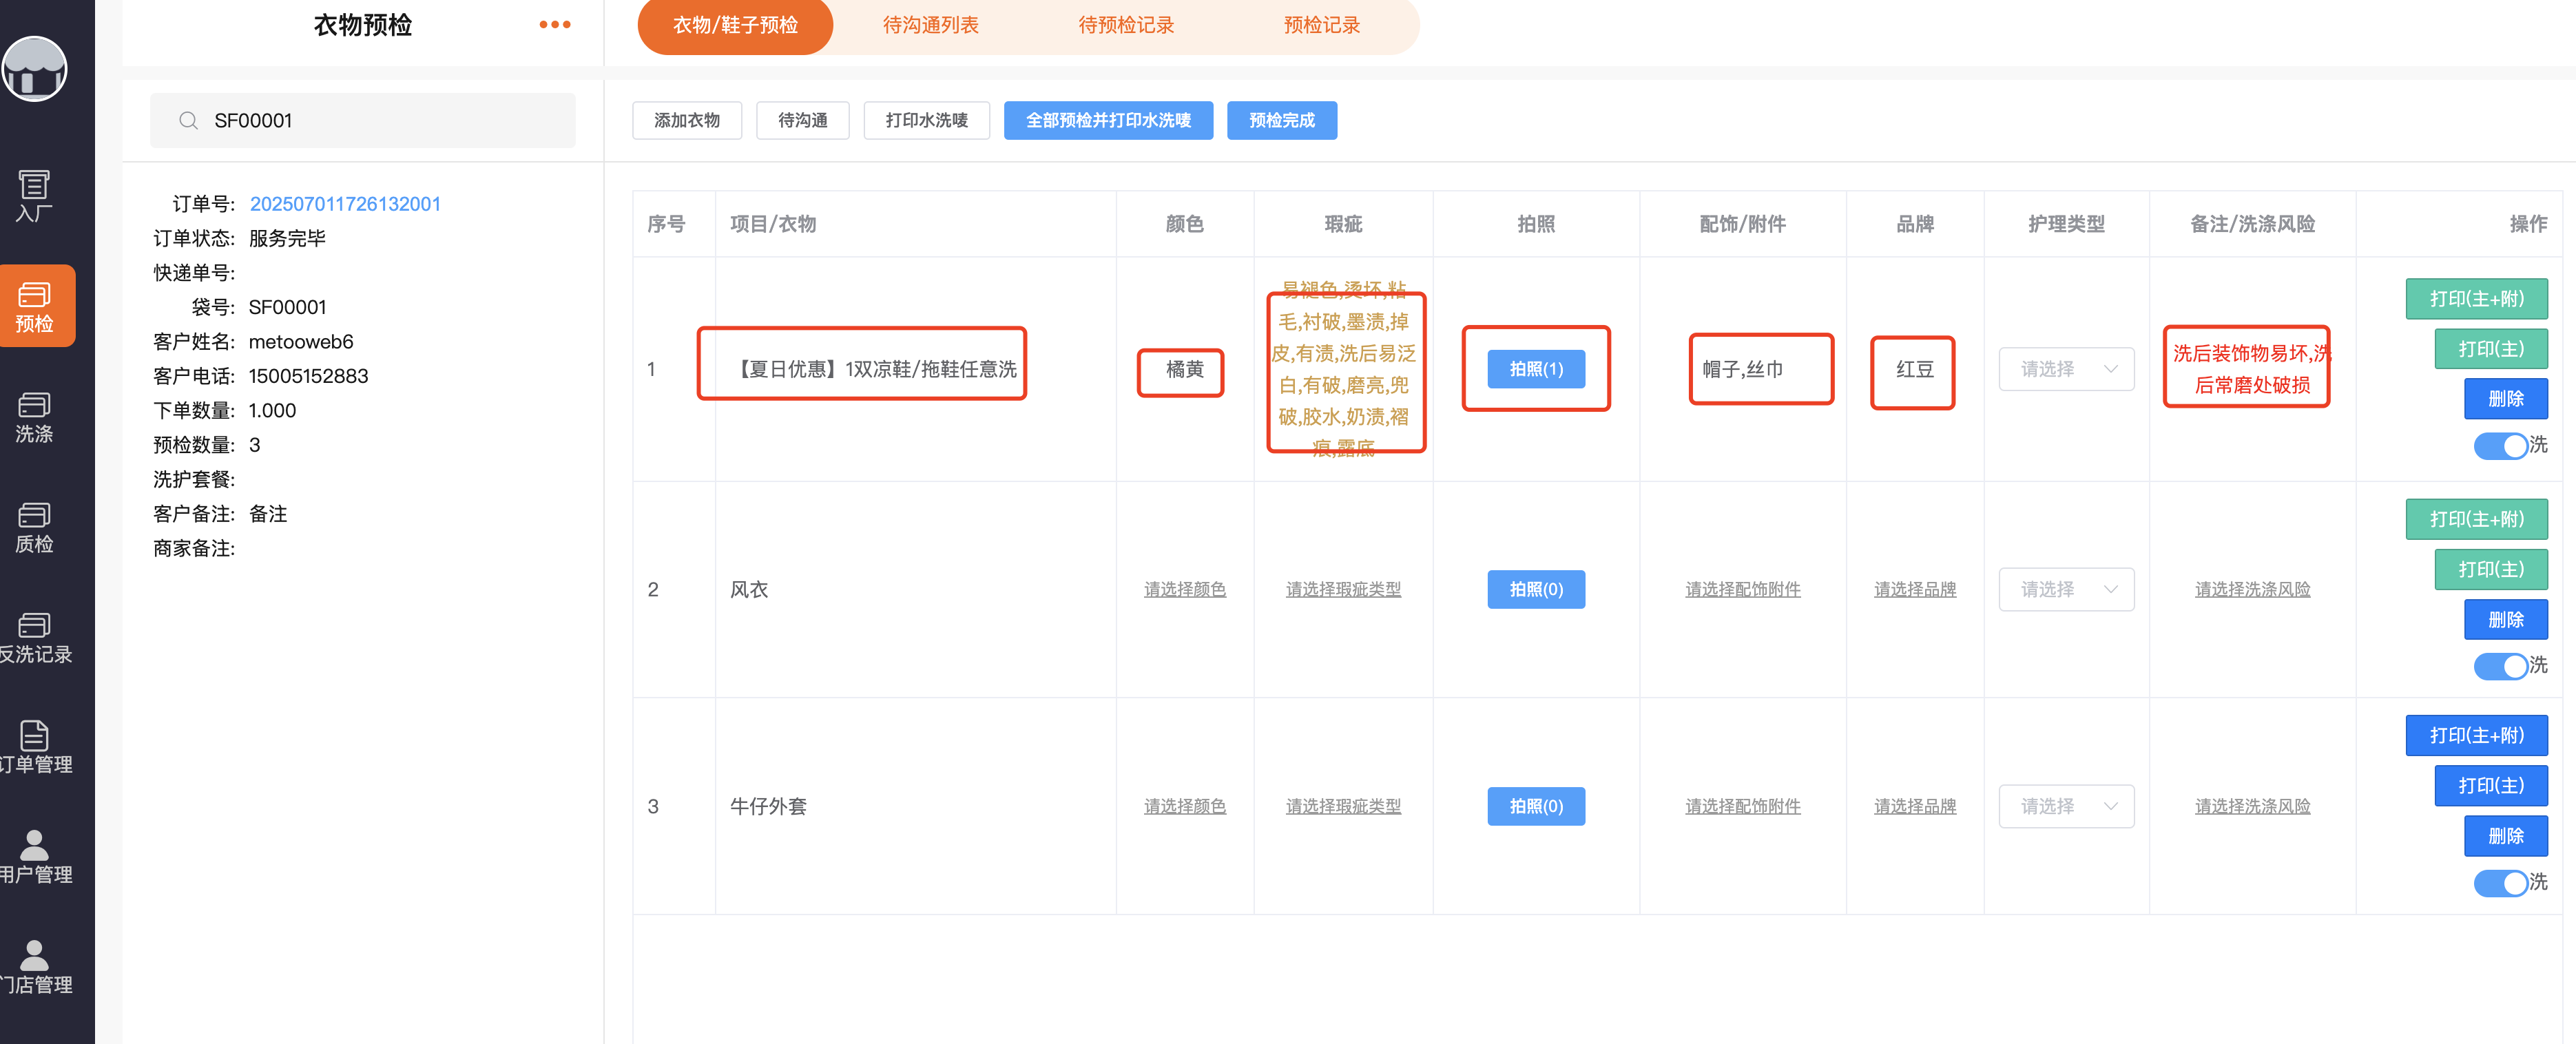Open order number 202507011726132001 link
The height and width of the screenshot is (1044, 2576).
345,204
